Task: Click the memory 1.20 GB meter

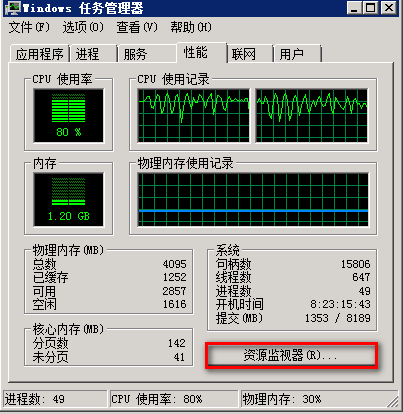Action: [x=69, y=200]
